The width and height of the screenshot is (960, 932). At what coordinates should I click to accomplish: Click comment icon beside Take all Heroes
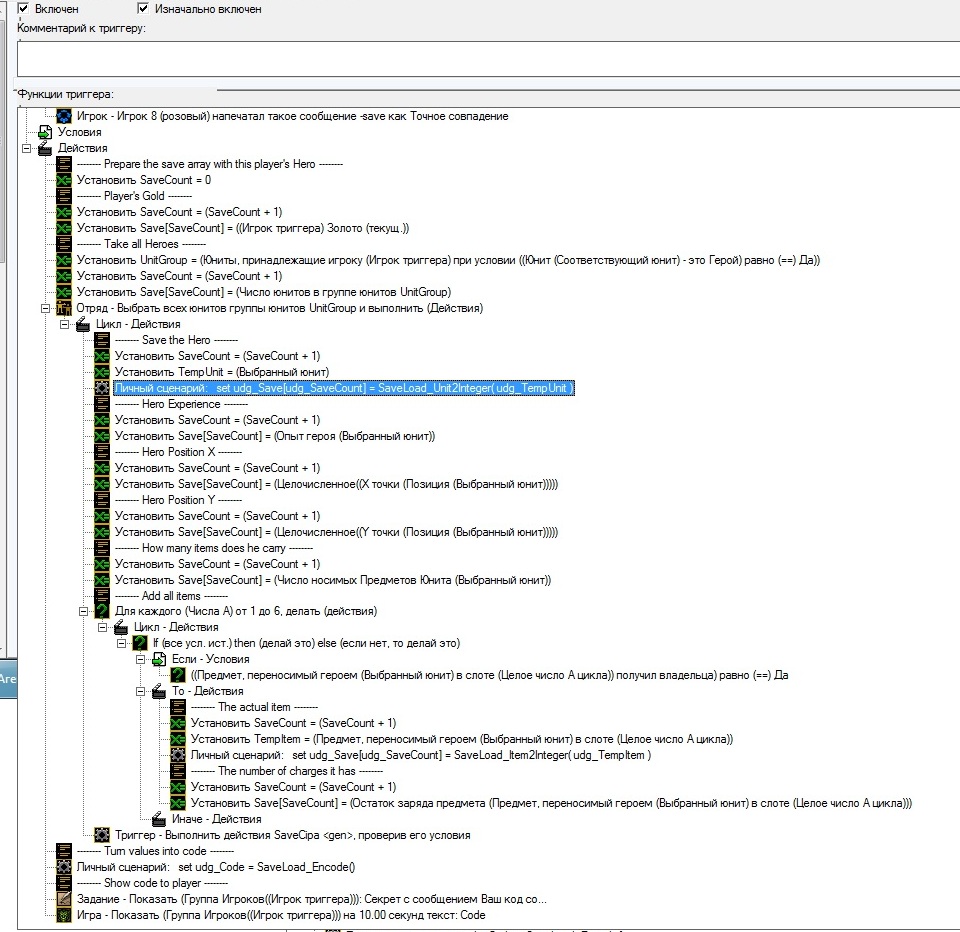(x=64, y=244)
